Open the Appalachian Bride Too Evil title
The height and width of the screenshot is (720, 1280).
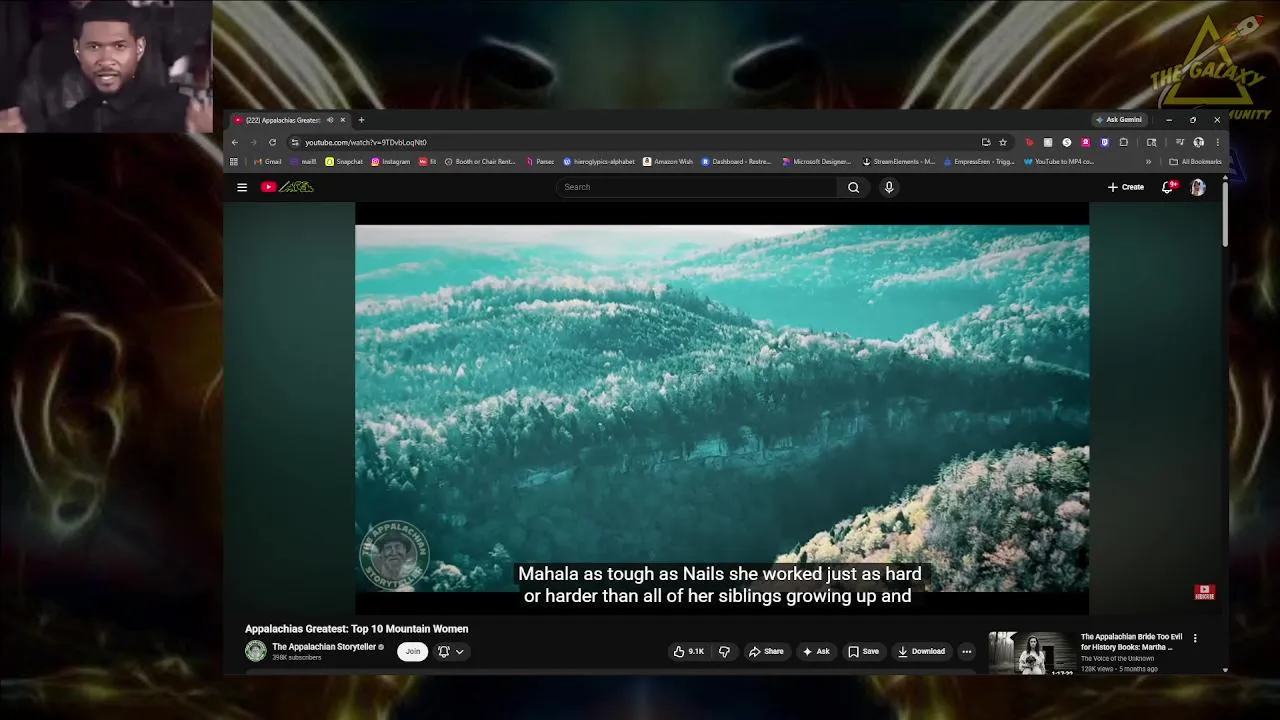click(x=1131, y=642)
